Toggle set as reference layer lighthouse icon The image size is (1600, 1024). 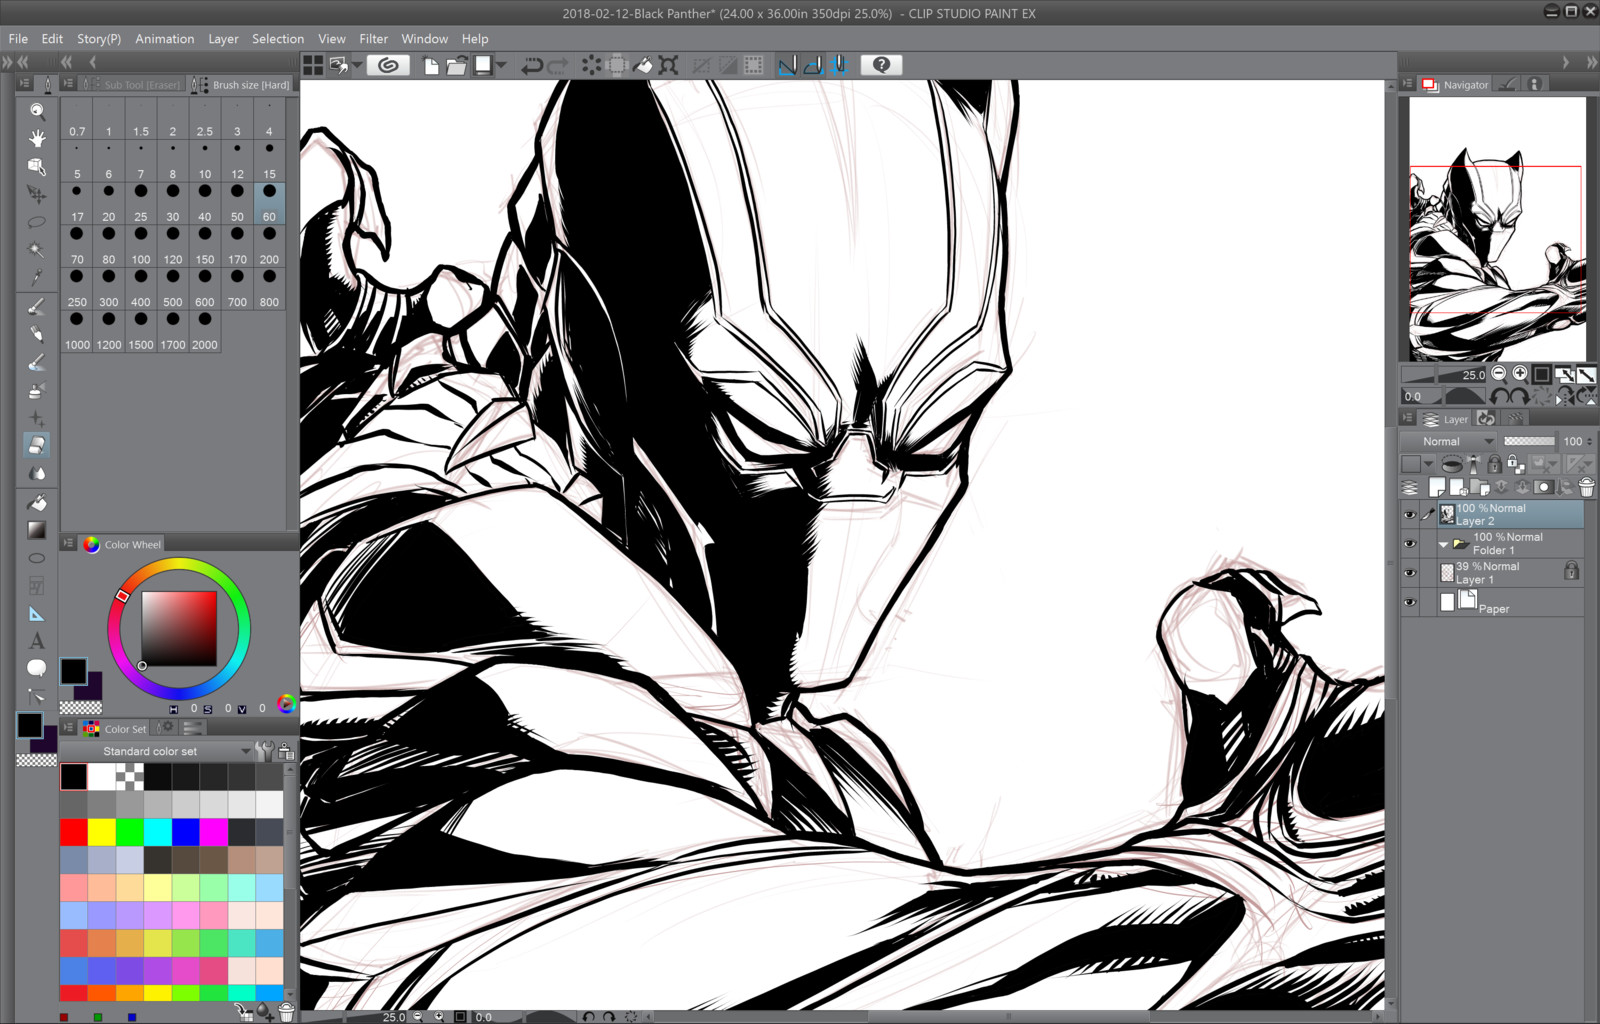(x=1473, y=464)
